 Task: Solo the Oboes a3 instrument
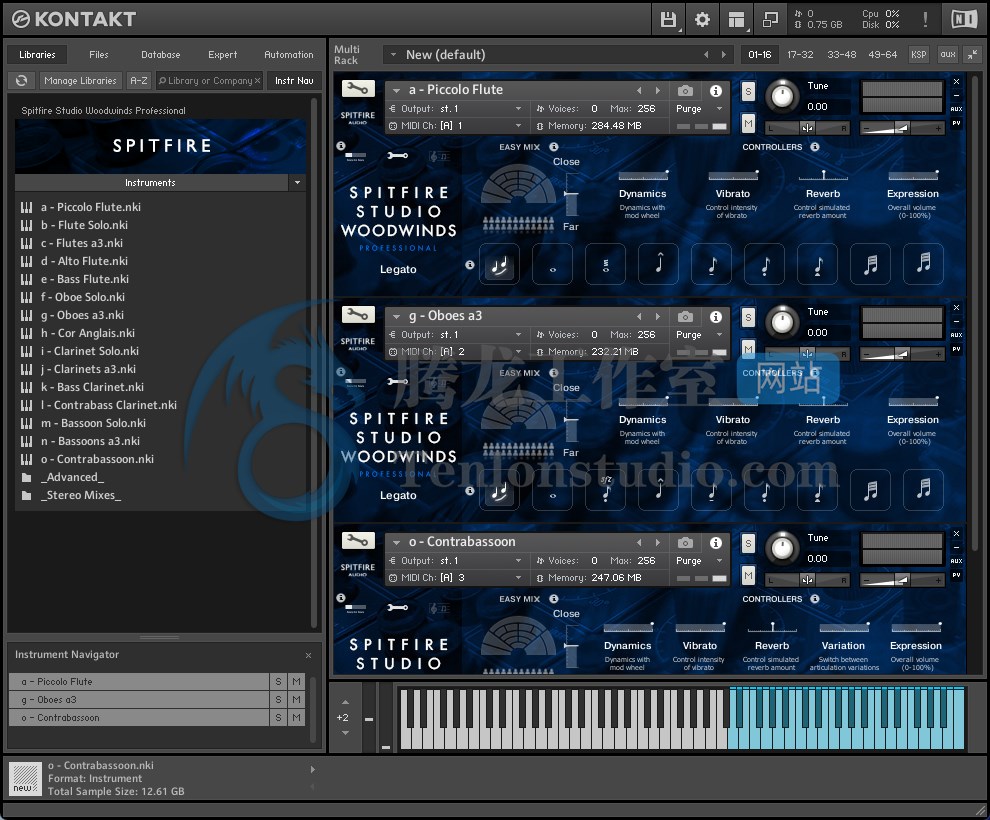point(748,318)
